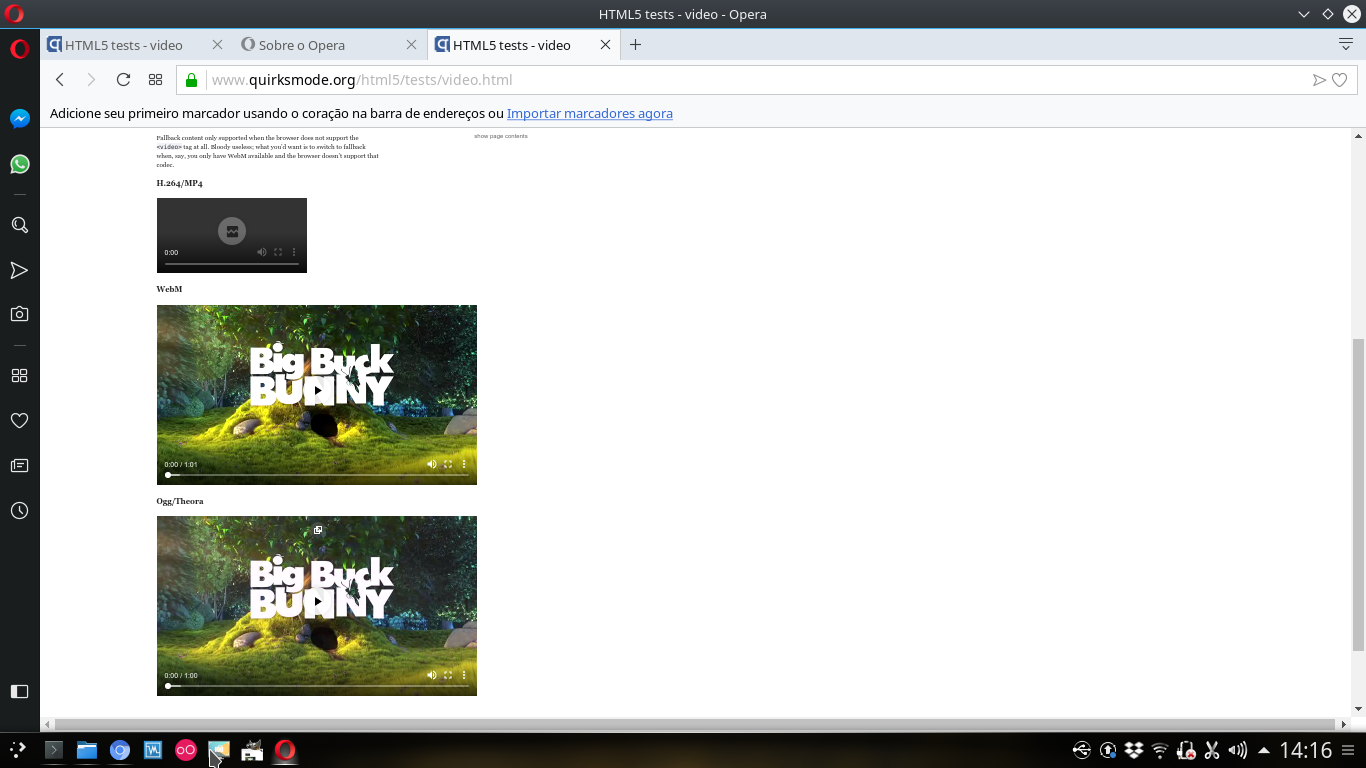Open WhatsApp in the sidebar
The width and height of the screenshot is (1366, 768).
tap(19, 164)
